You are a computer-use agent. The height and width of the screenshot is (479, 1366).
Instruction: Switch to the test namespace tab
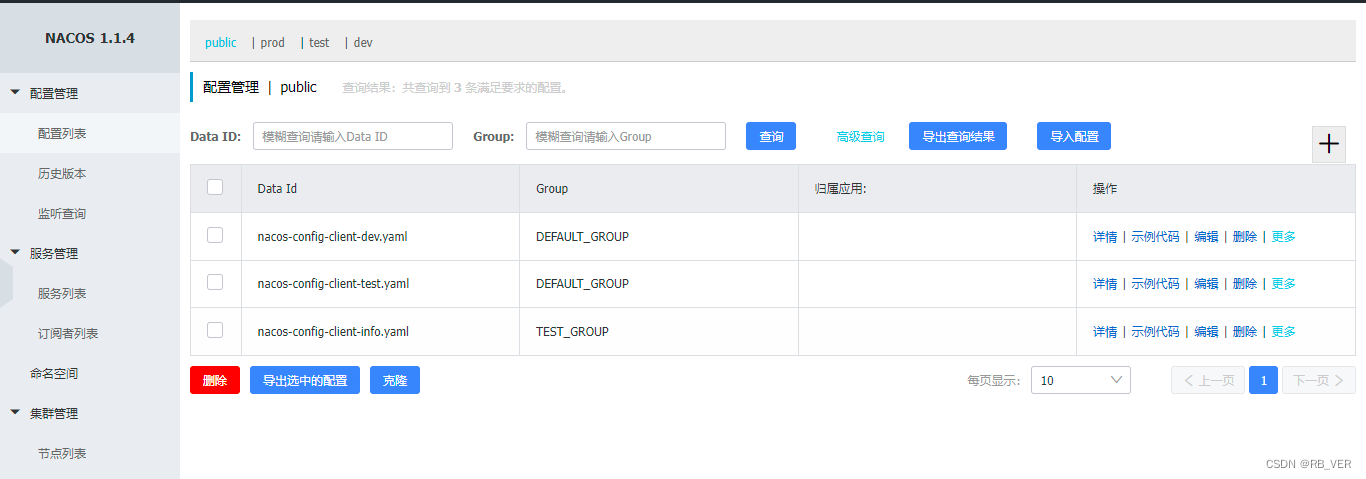point(319,43)
